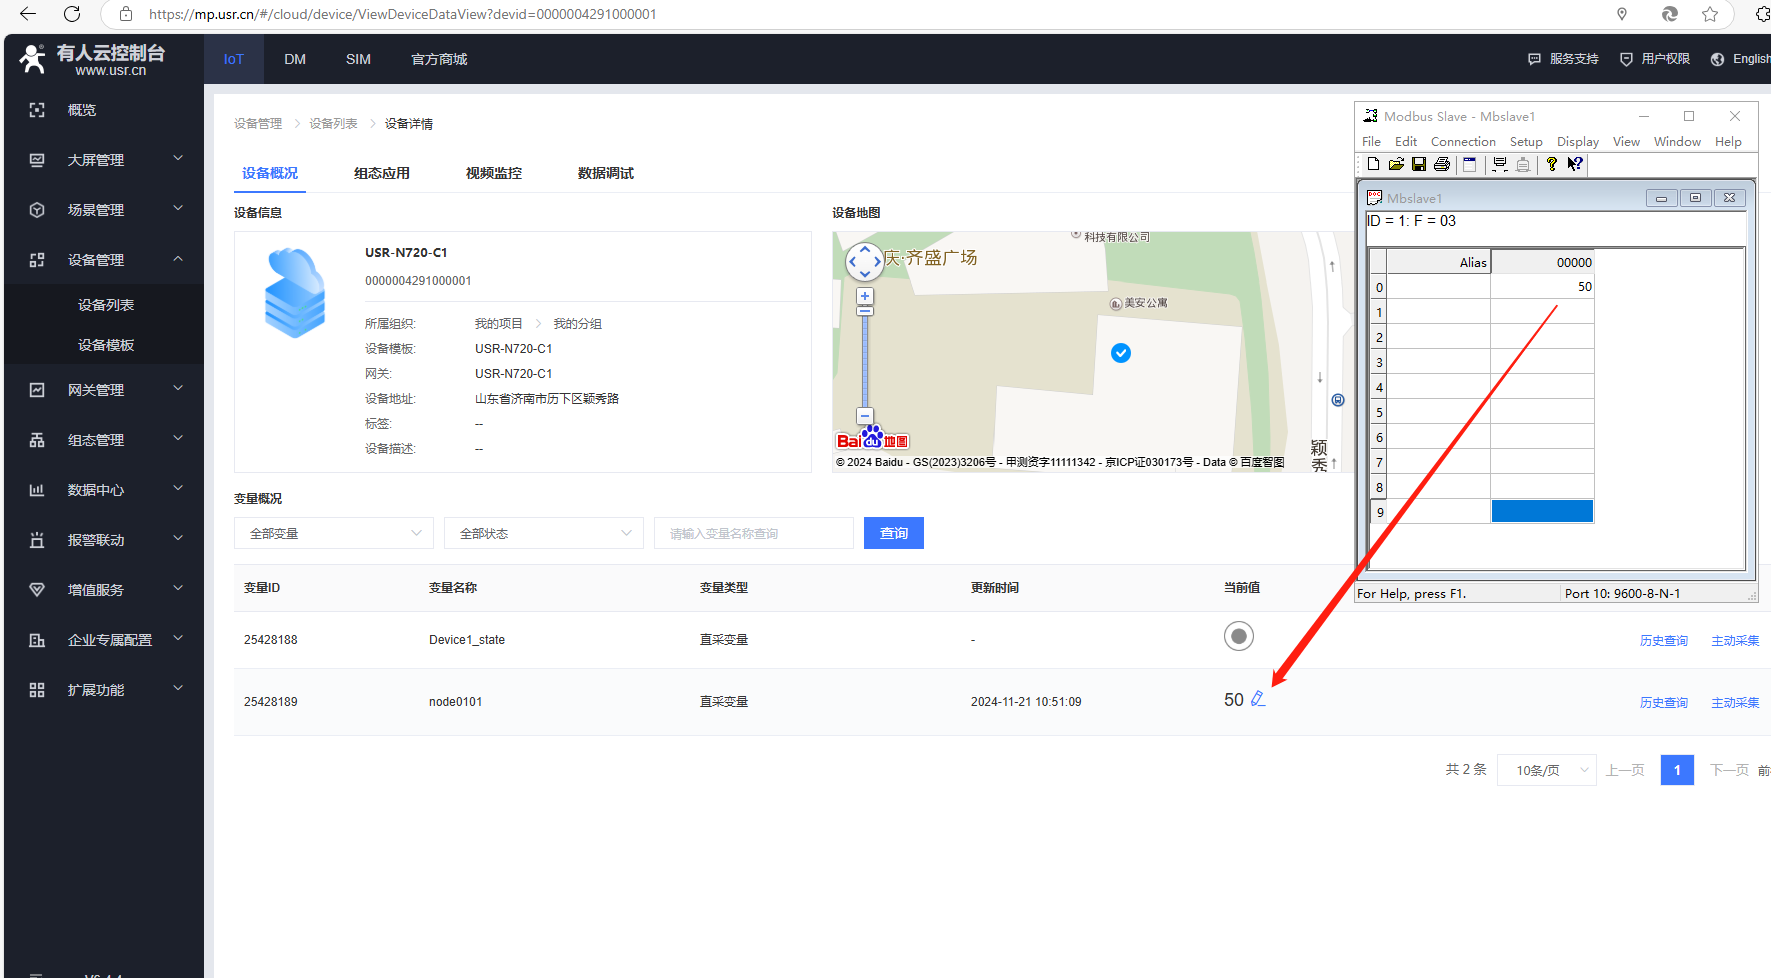
Task: Click the map pan compass control
Action: click(865, 262)
